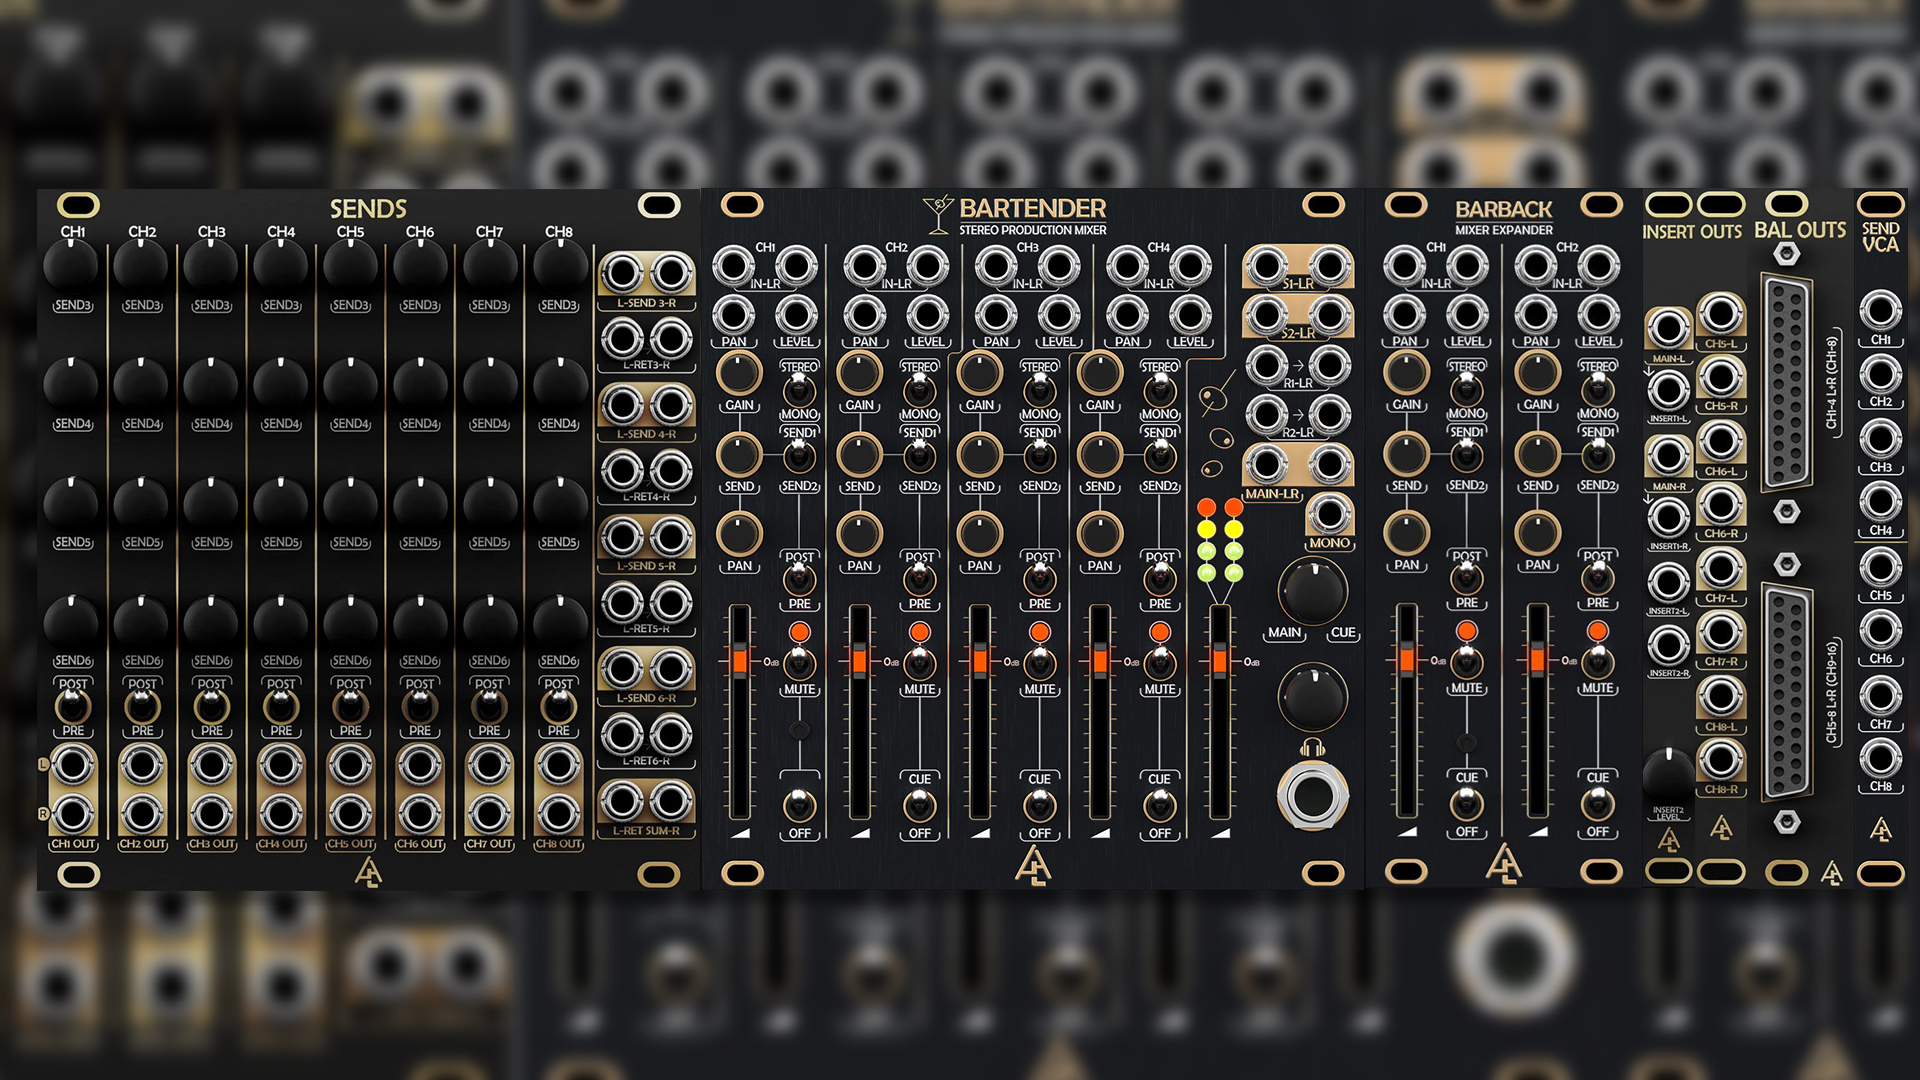Click the INSERT2 LEVEL knob on Insert Outs
The image size is (1920, 1080).
[x=1668, y=773]
